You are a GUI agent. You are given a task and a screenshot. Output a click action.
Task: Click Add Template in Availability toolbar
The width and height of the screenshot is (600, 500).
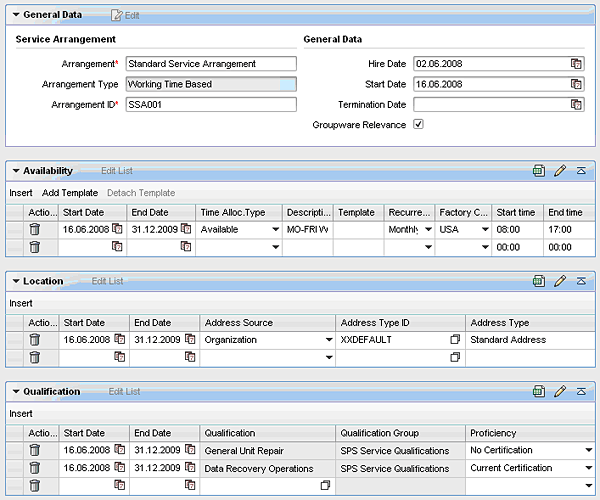(x=70, y=192)
